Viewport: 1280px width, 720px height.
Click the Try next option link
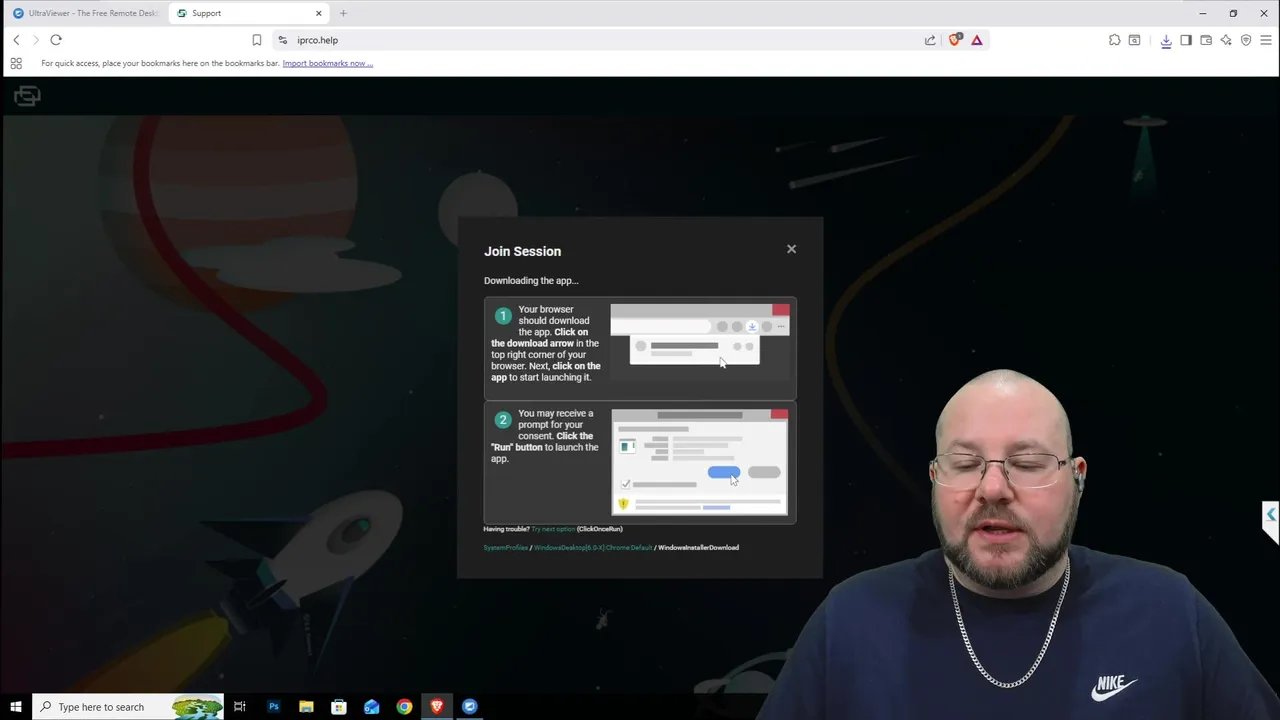pyautogui.click(x=553, y=529)
